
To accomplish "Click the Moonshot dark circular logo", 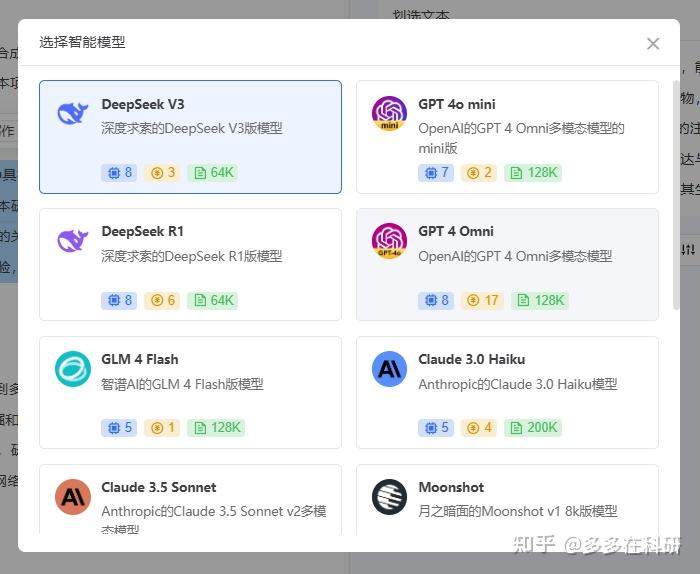I will pos(389,496).
